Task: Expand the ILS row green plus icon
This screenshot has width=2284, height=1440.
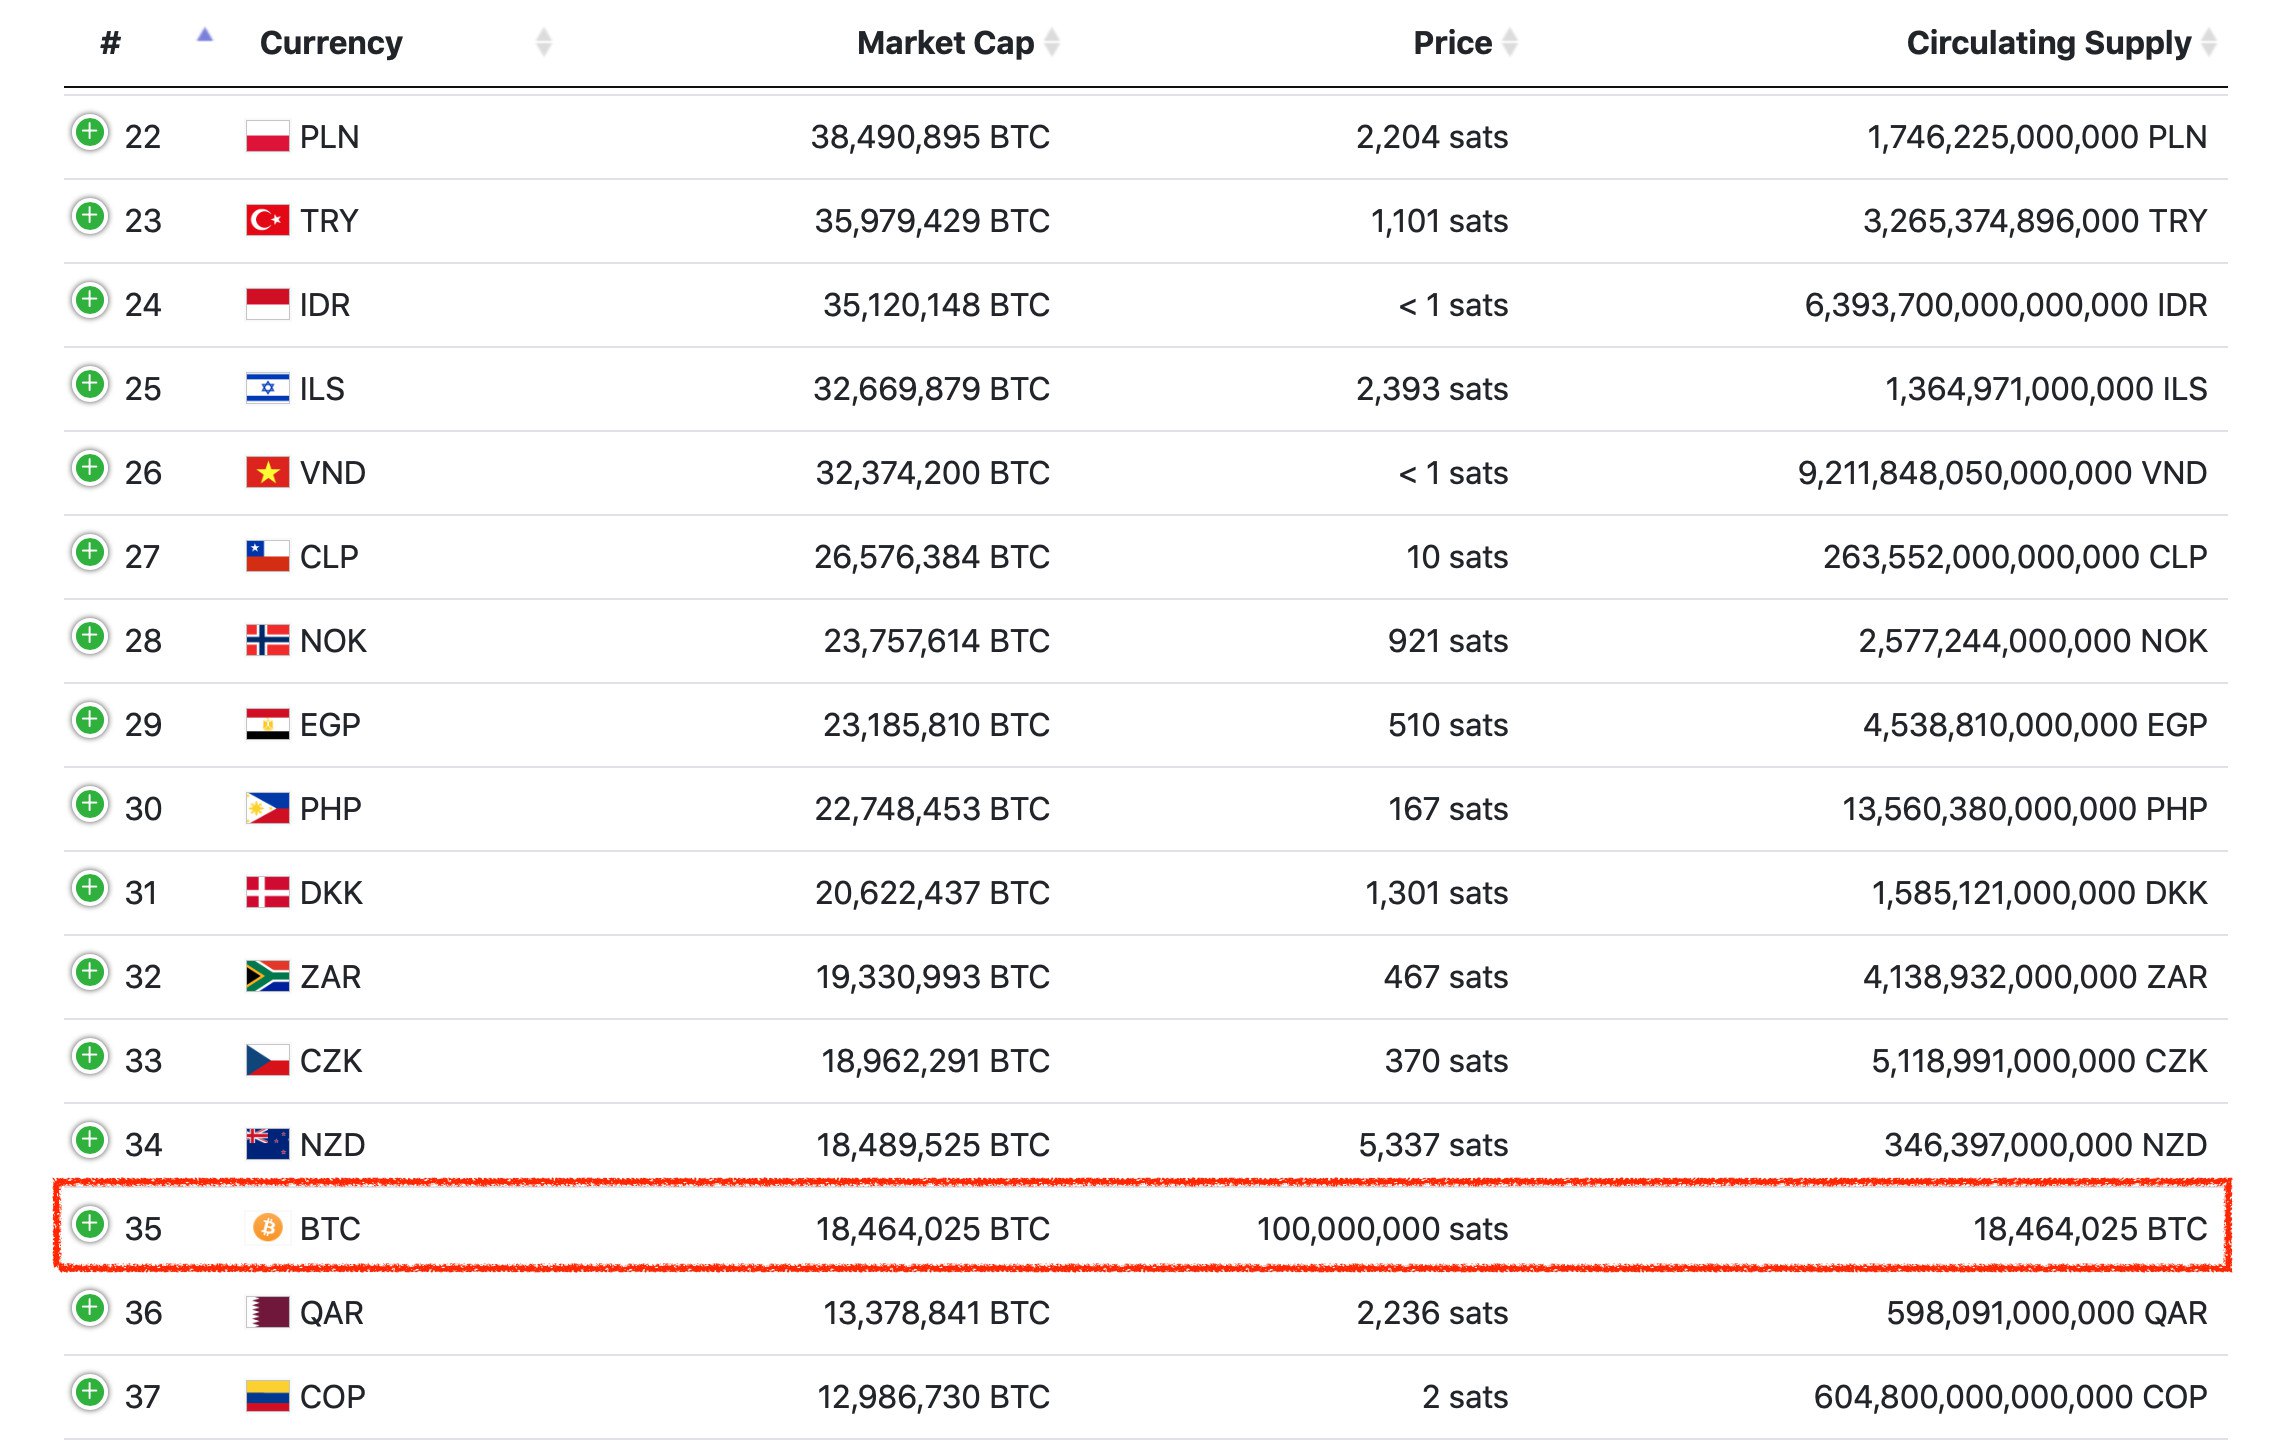Action: 90,384
